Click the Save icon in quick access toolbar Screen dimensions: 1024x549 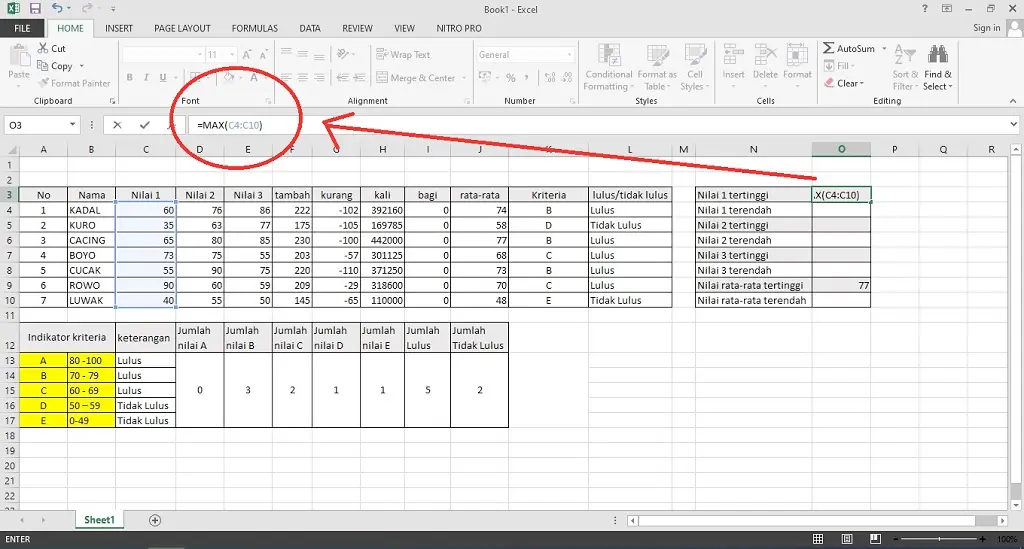[35, 9]
